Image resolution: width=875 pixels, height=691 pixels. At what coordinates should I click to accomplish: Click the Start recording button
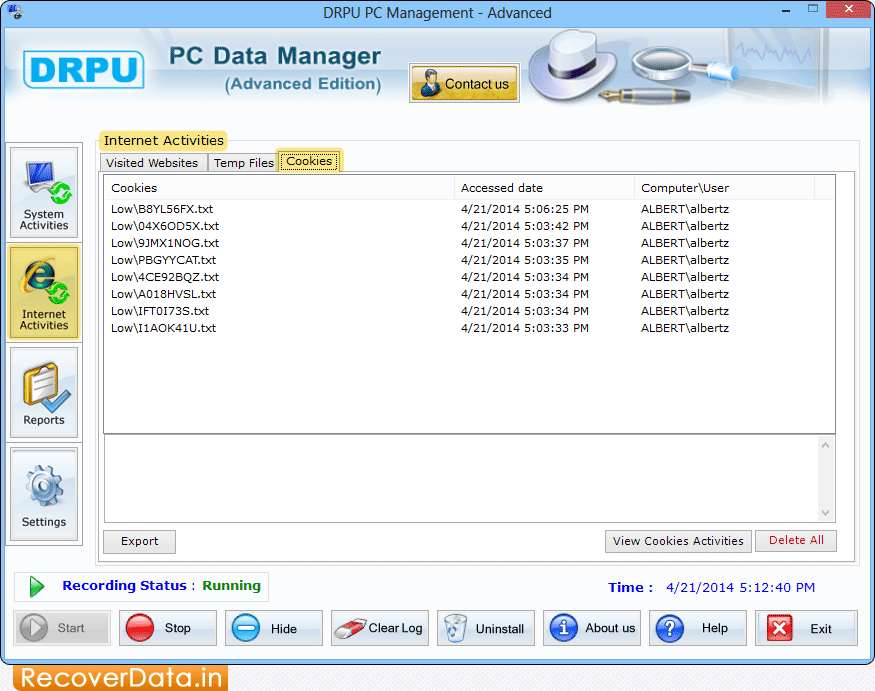(62, 628)
